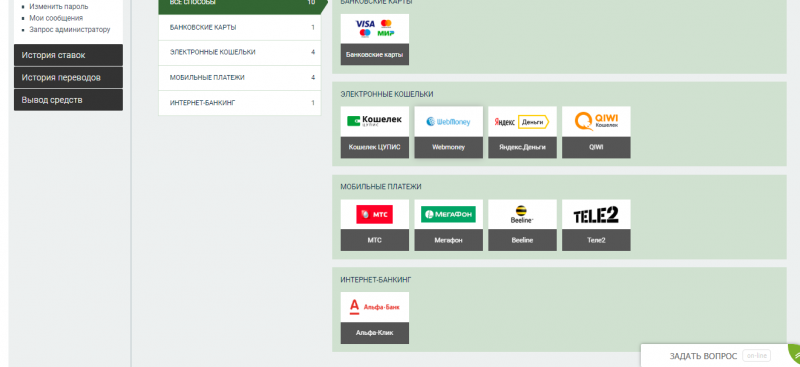800x367 pixels.
Task: Filter by Мобильные платежи category
Action: point(240,78)
